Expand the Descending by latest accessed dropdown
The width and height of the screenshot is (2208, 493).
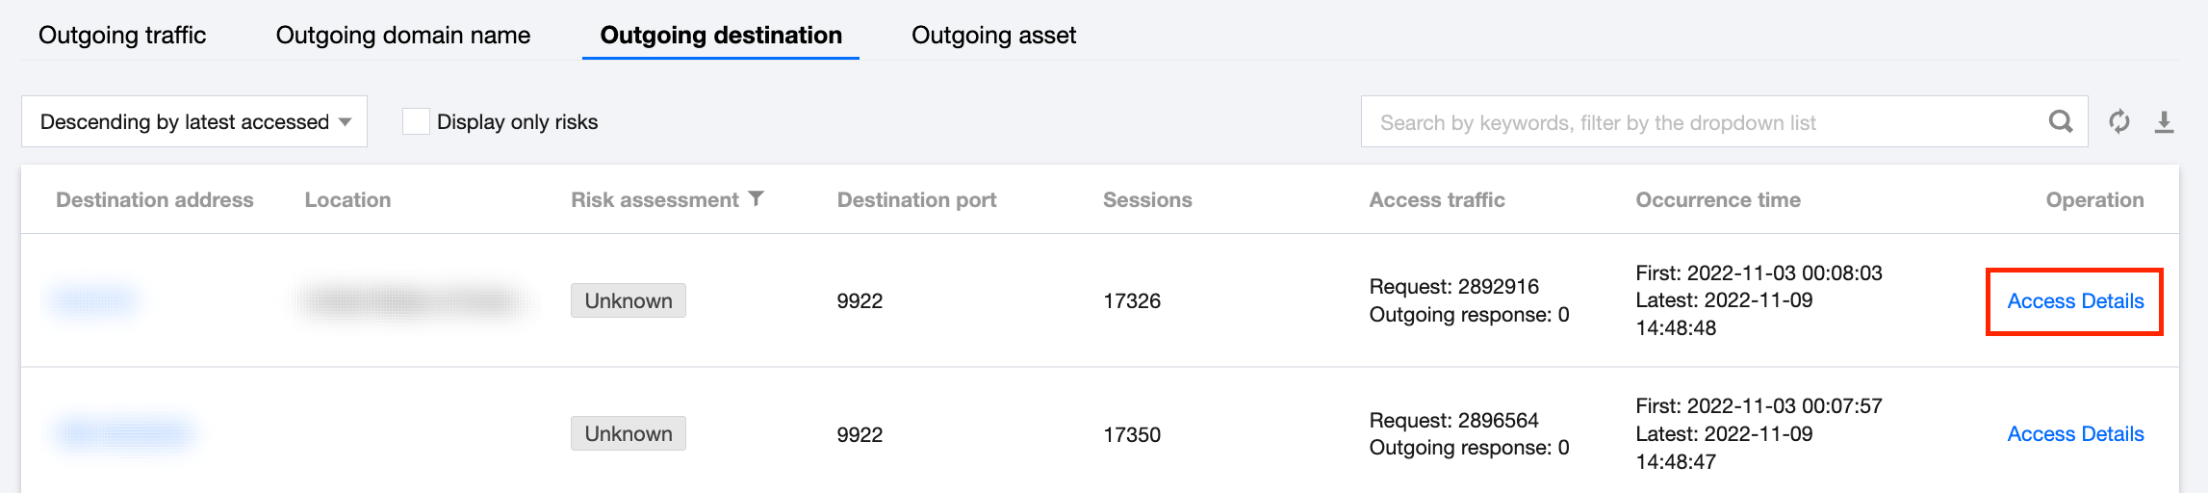194,122
